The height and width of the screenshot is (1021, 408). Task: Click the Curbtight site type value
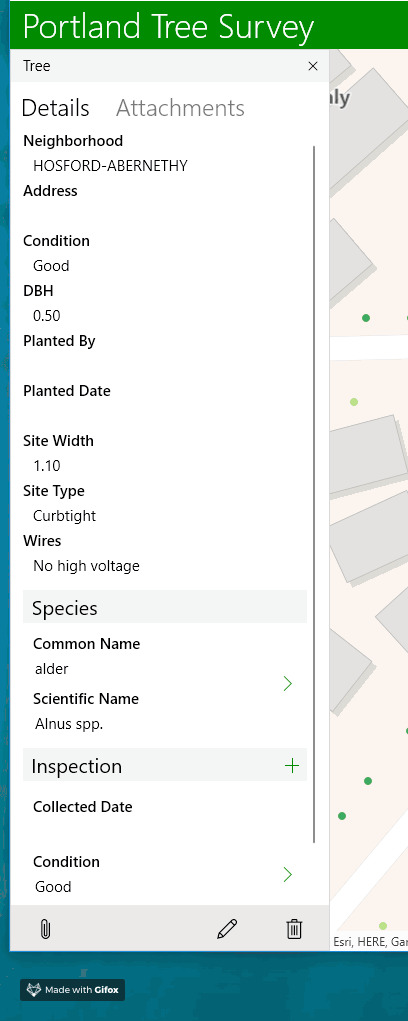point(64,516)
